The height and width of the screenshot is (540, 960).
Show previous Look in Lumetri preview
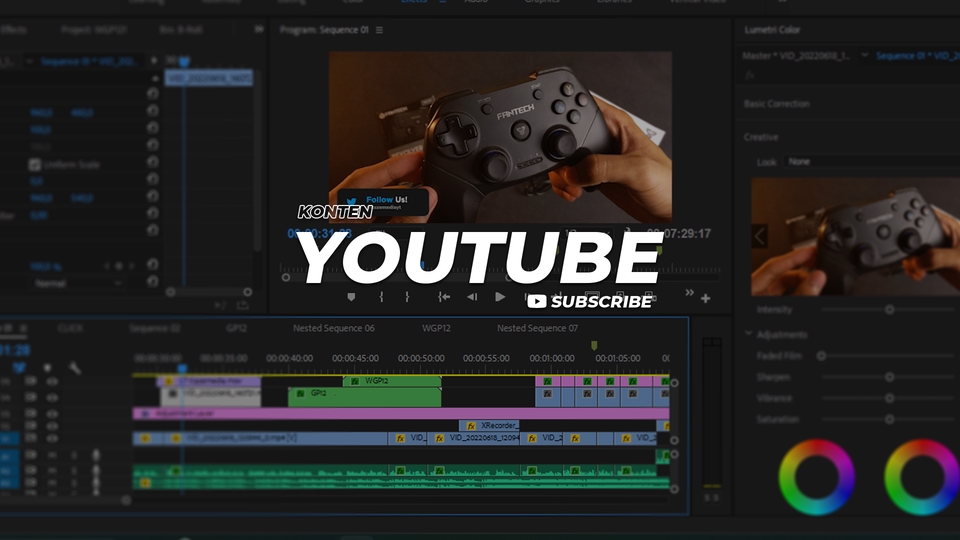click(759, 236)
